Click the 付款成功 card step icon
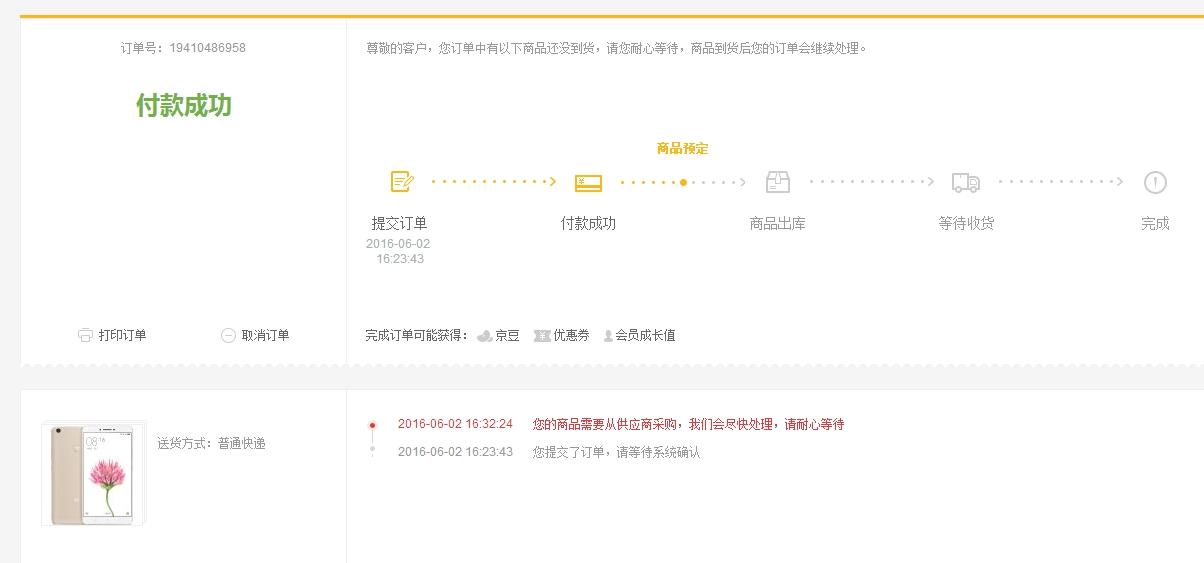This screenshot has height=563, width=1204. click(x=588, y=183)
